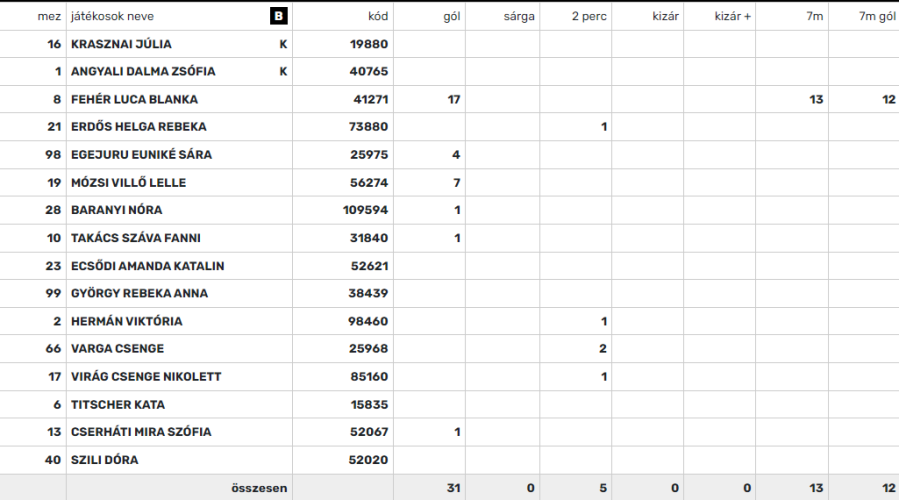Image resolution: width=899 pixels, height=500 pixels.
Task: Select the 7m value 13 for Fehér
Action: [x=816, y=99]
